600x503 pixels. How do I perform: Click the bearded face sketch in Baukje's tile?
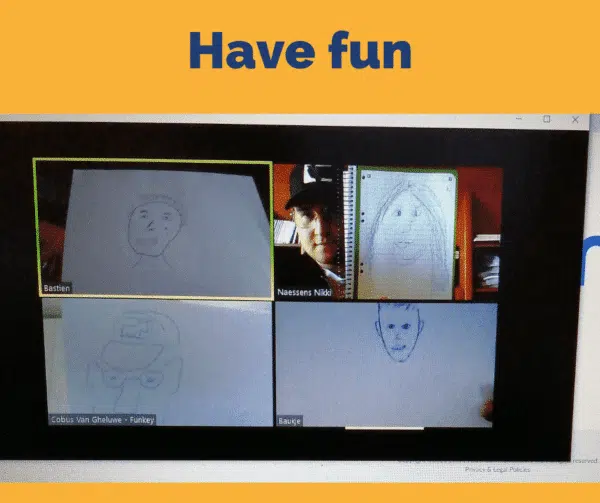click(395, 335)
